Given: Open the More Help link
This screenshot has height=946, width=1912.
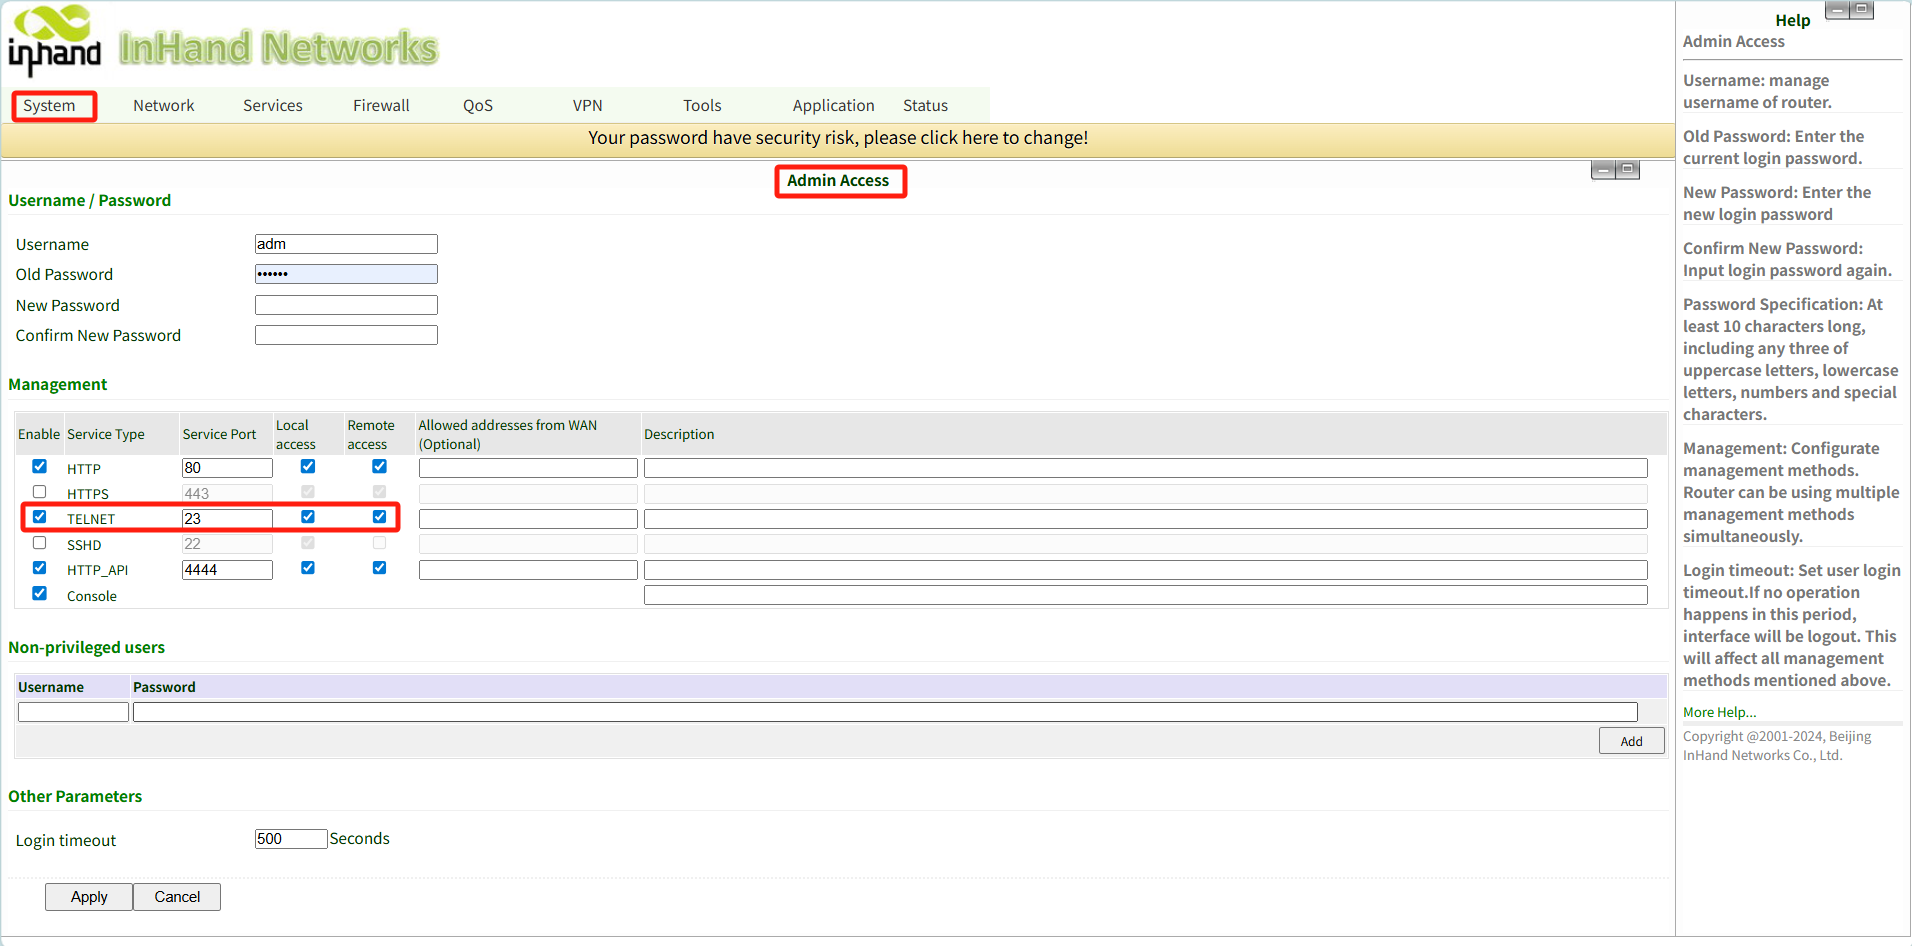Looking at the screenshot, I should pyautogui.click(x=1719, y=712).
